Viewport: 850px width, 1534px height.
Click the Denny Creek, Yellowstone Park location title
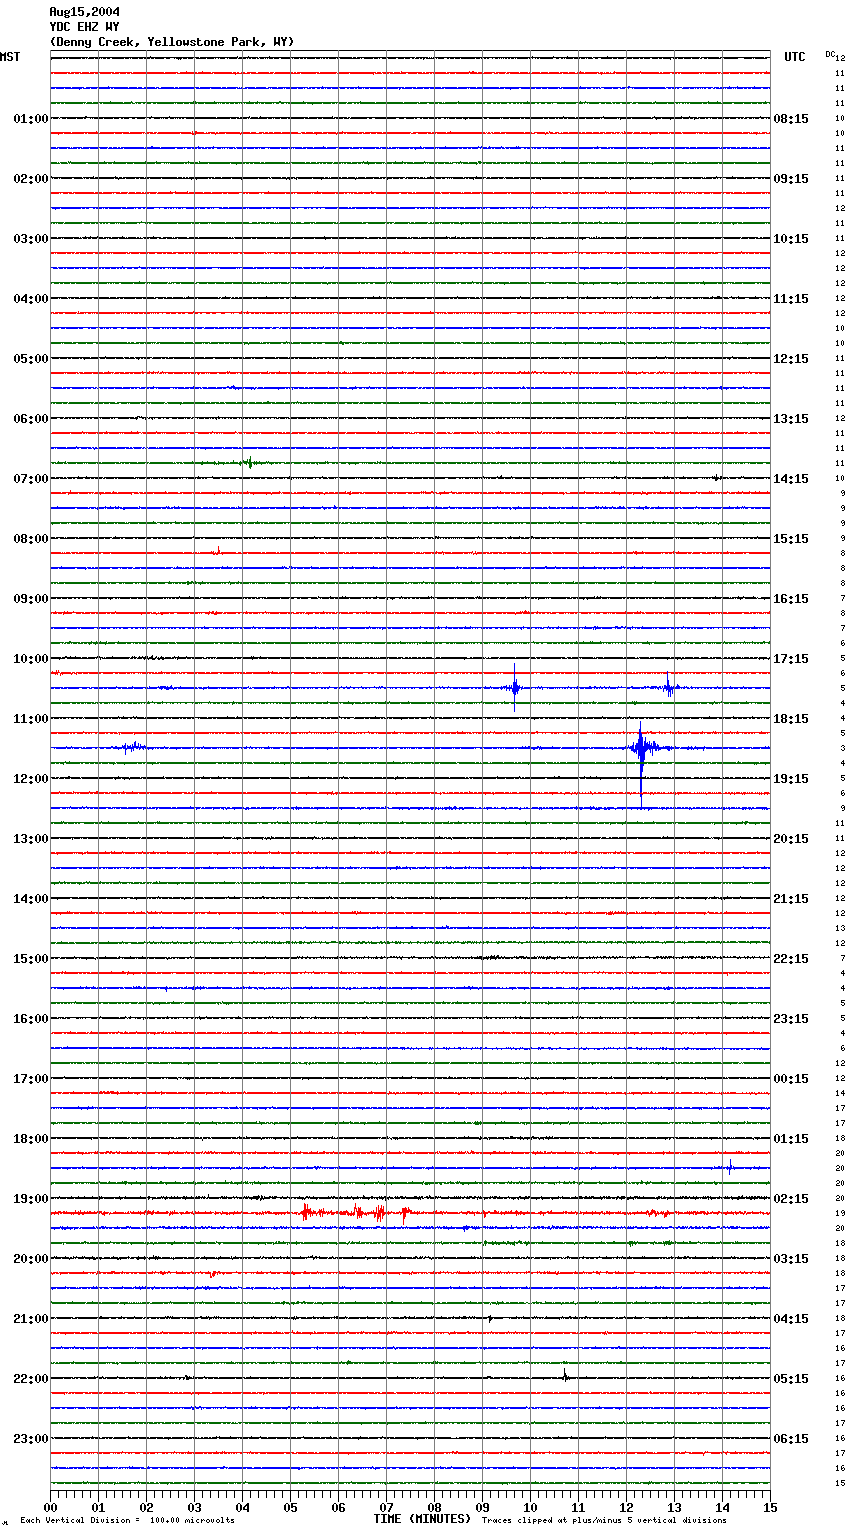pos(172,42)
